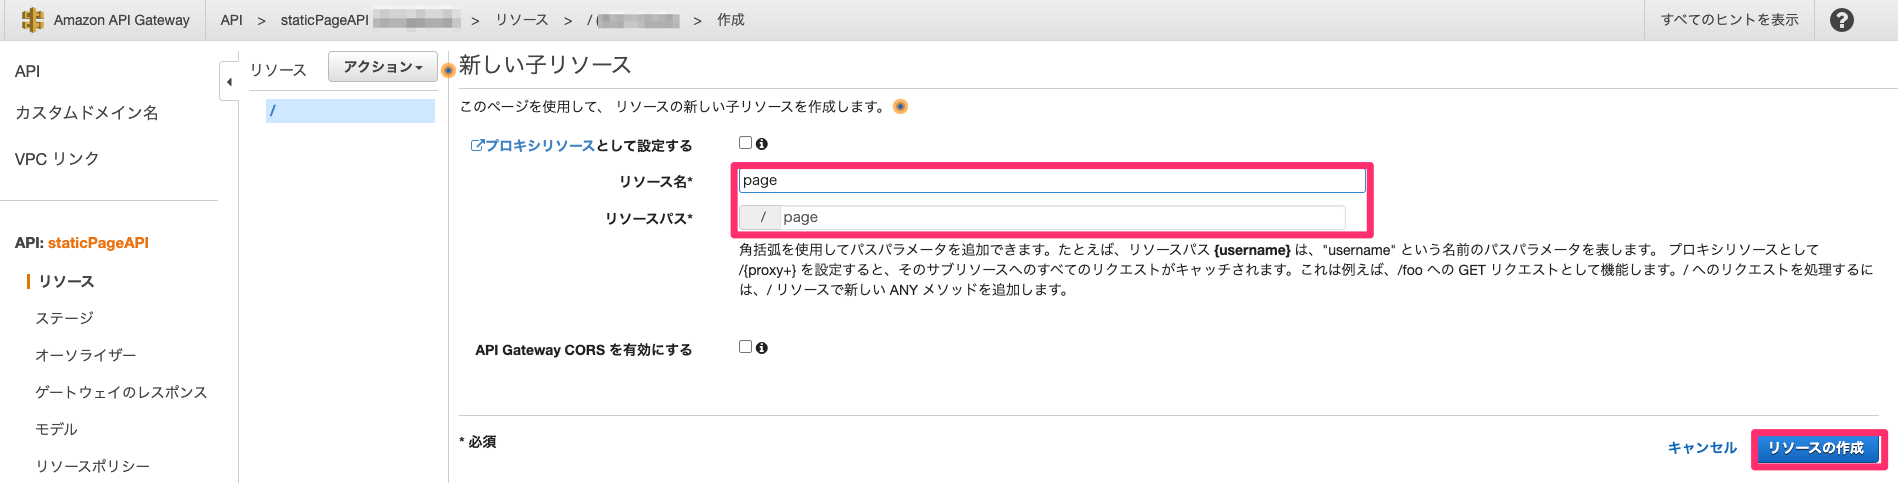The width and height of the screenshot is (1898, 483).
Task: Click the external link icon before プロキシリソース
Action: 477,145
